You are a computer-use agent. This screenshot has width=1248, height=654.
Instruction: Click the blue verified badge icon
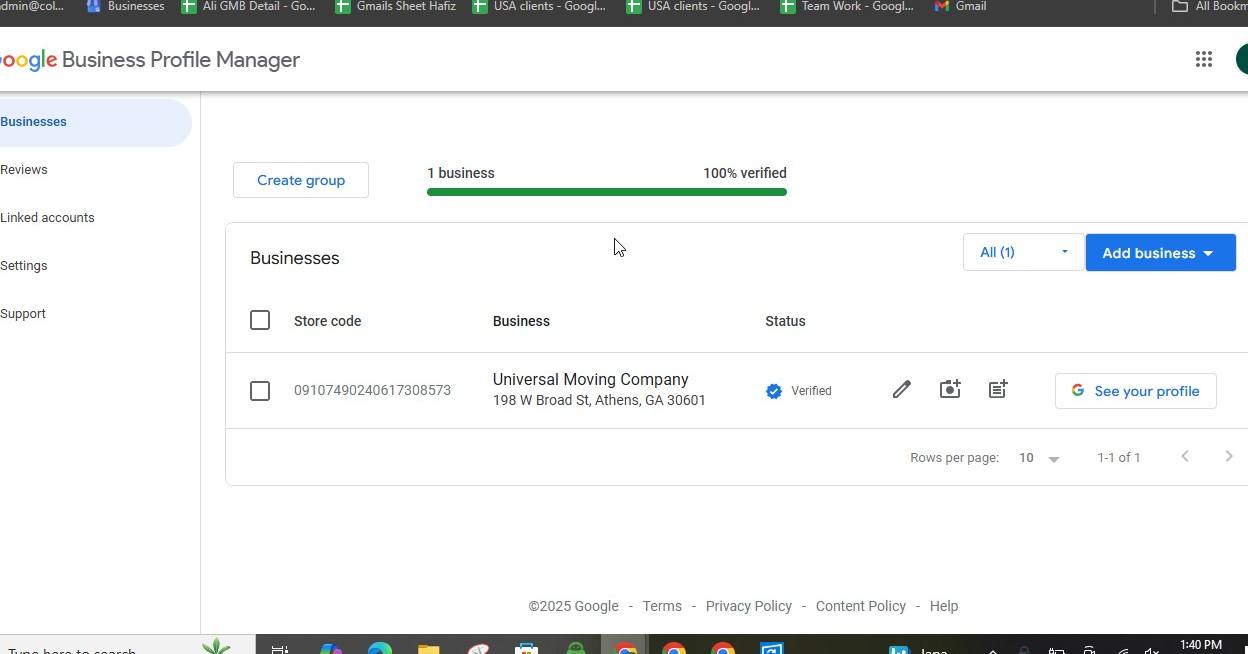[774, 391]
